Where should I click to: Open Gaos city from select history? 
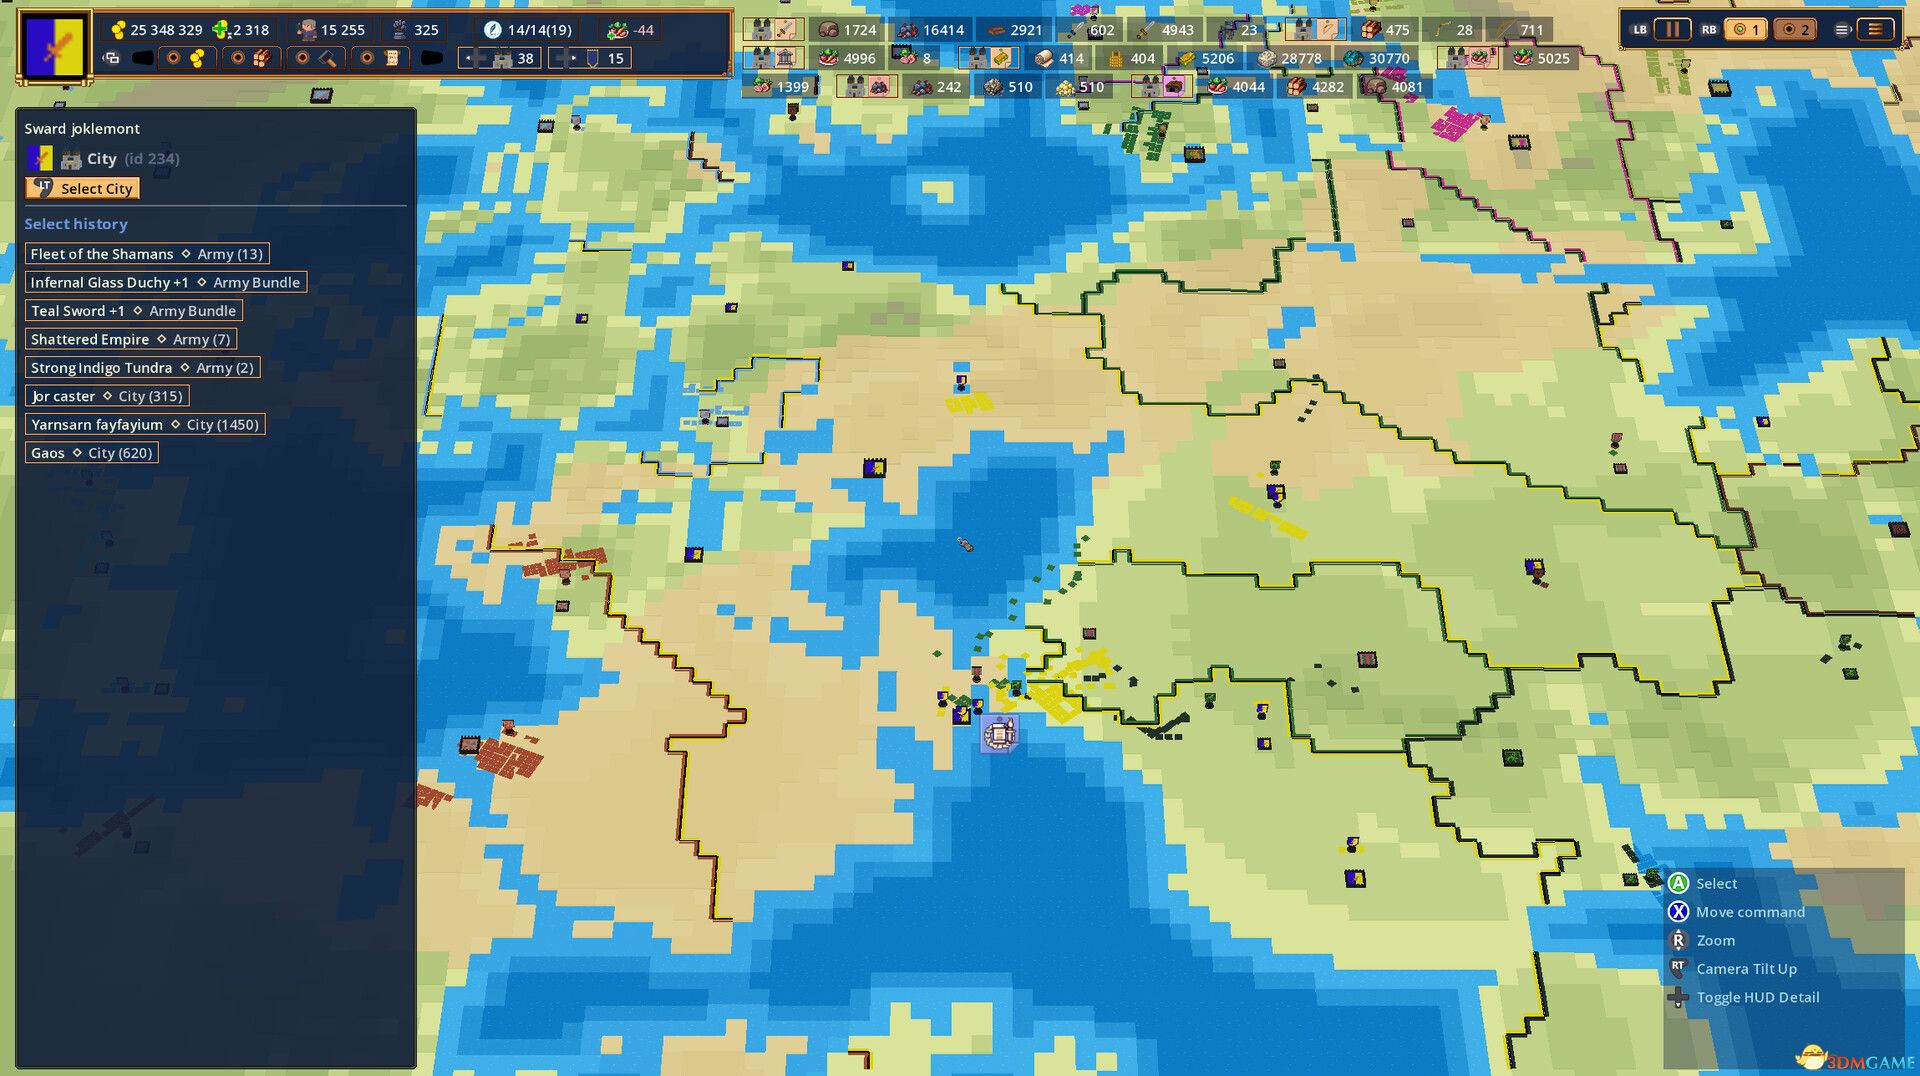click(x=91, y=453)
